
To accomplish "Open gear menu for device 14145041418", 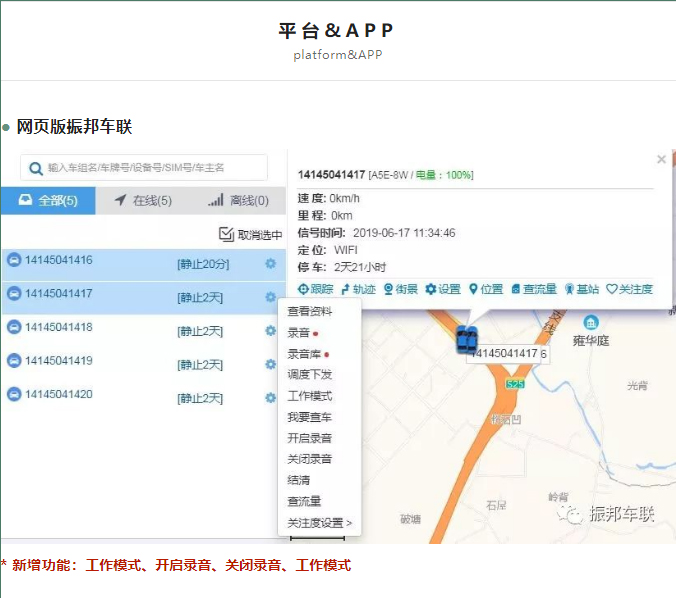I will (270, 330).
